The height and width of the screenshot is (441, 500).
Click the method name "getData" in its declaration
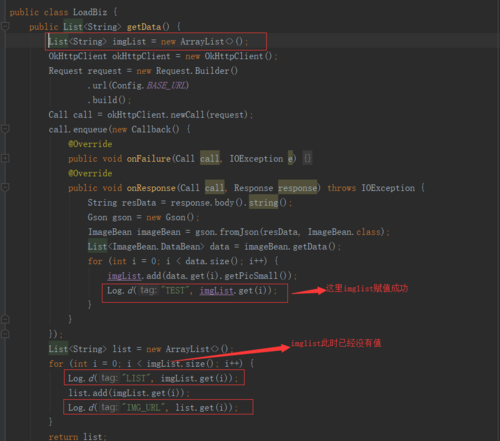(144, 27)
